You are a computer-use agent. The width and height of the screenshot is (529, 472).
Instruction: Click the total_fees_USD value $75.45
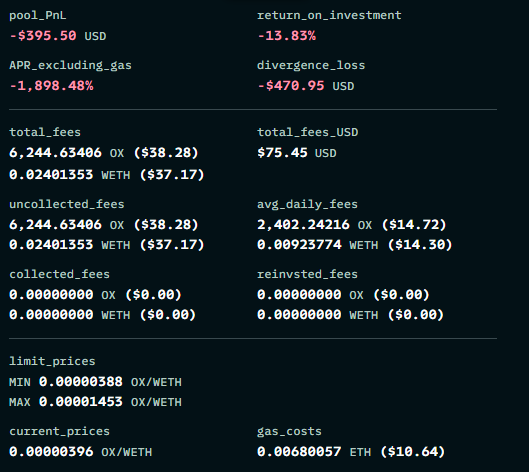point(282,153)
